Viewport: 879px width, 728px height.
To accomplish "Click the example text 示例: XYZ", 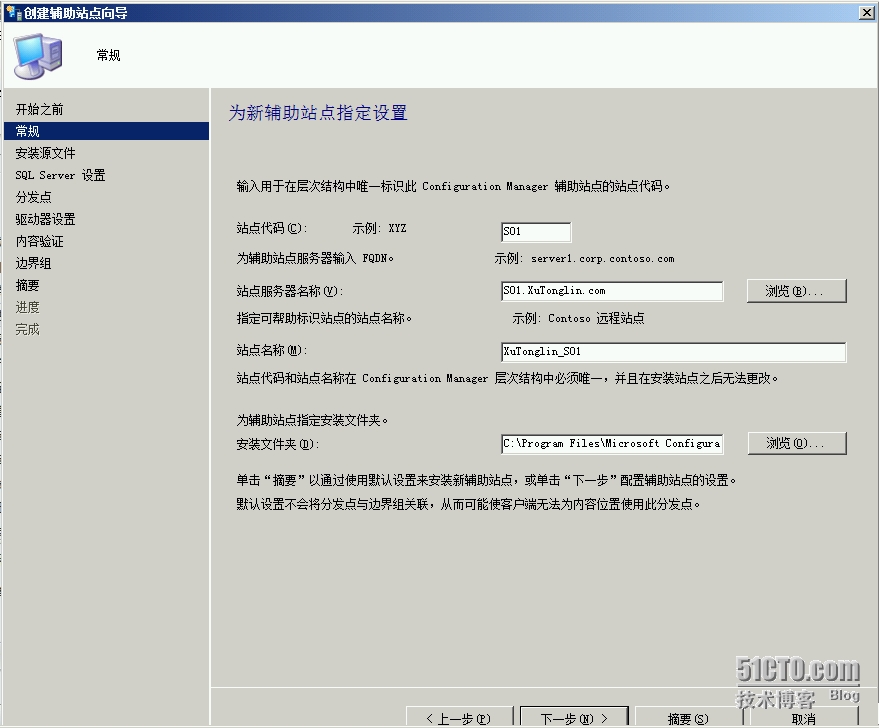I will (x=380, y=229).
